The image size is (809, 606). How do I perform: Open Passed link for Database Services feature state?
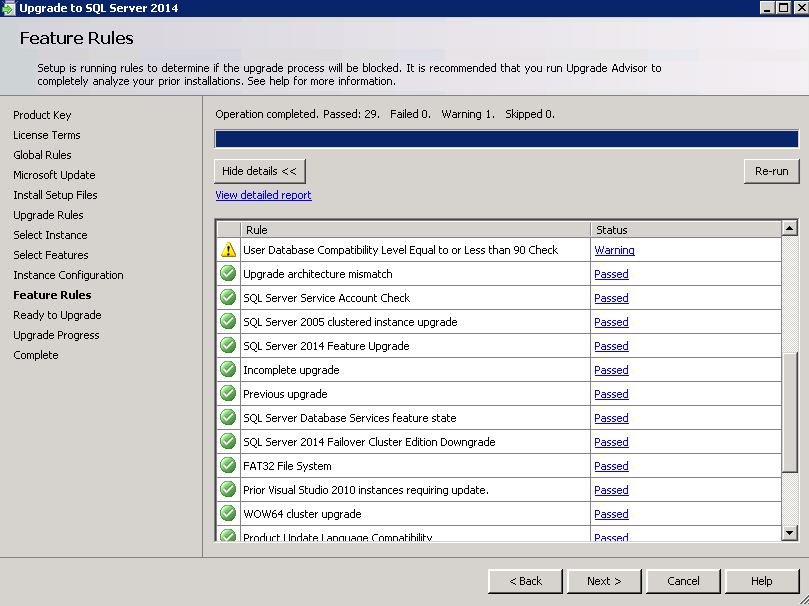(x=611, y=418)
